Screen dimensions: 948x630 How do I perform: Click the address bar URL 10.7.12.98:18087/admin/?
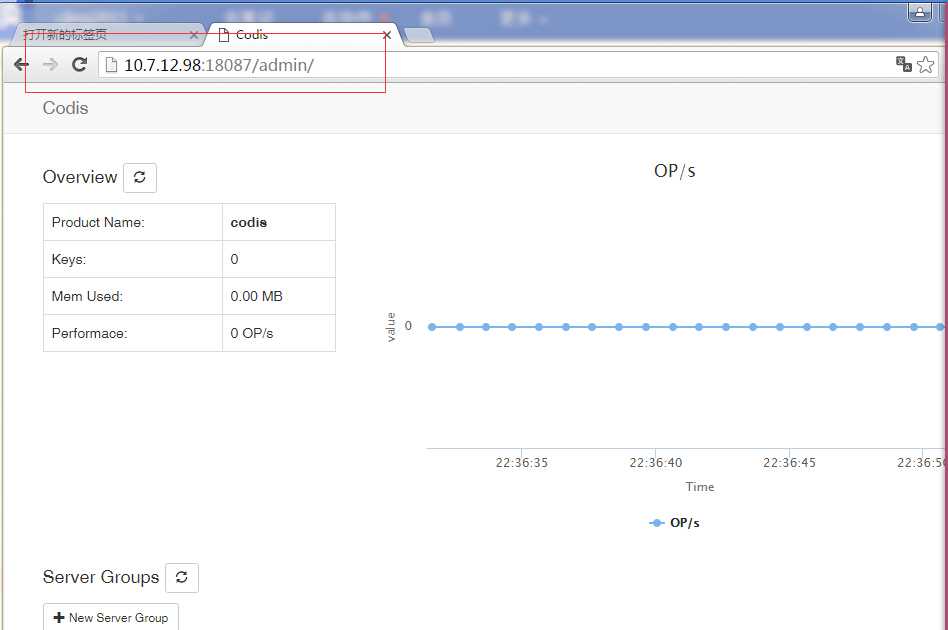pyautogui.click(x=218, y=65)
